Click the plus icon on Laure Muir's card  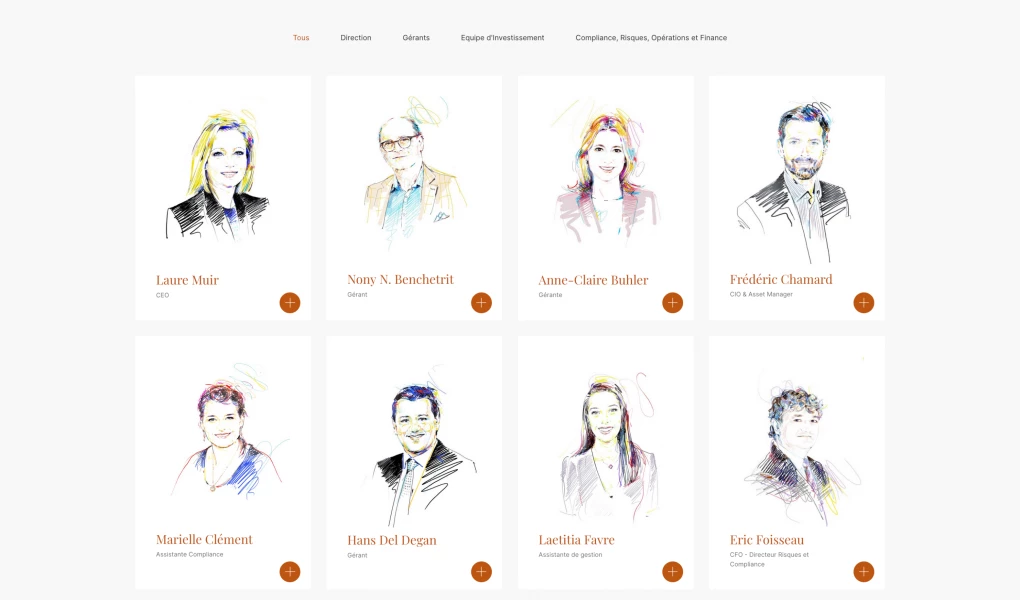tap(290, 303)
